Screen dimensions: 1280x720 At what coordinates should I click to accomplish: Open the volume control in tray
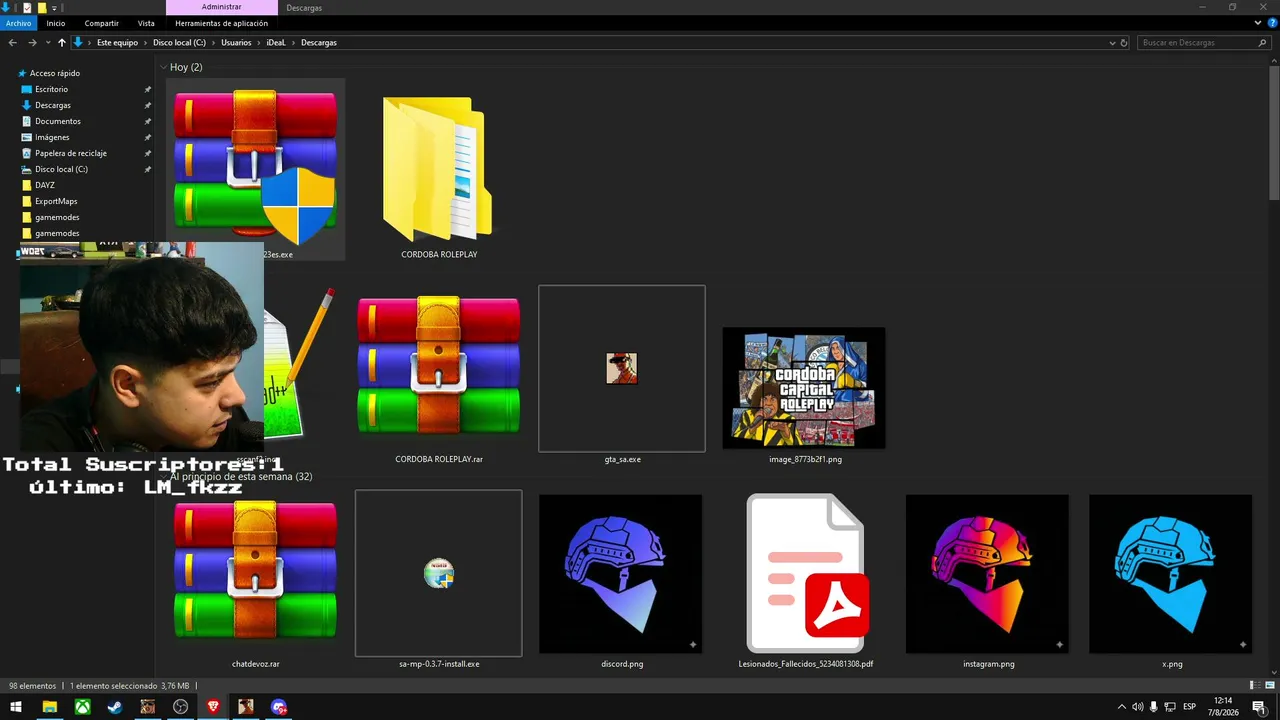point(1138,707)
